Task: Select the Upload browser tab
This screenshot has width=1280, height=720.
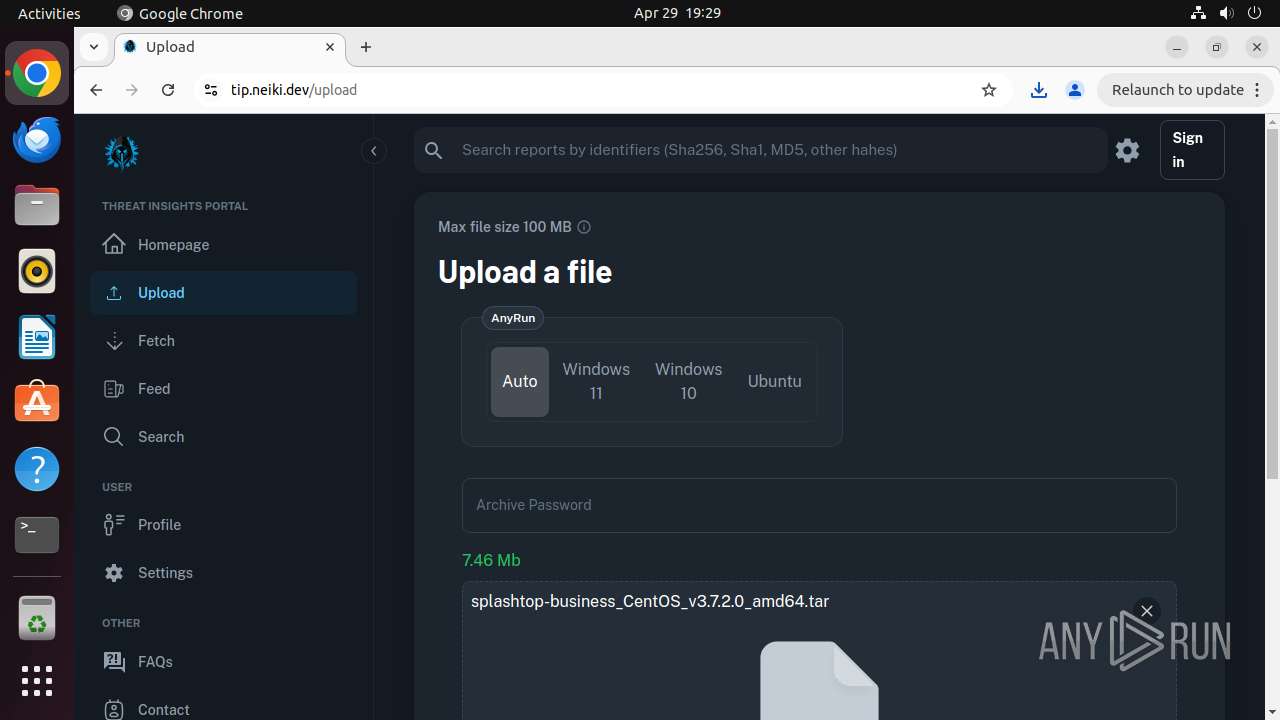Action: click(x=230, y=47)
